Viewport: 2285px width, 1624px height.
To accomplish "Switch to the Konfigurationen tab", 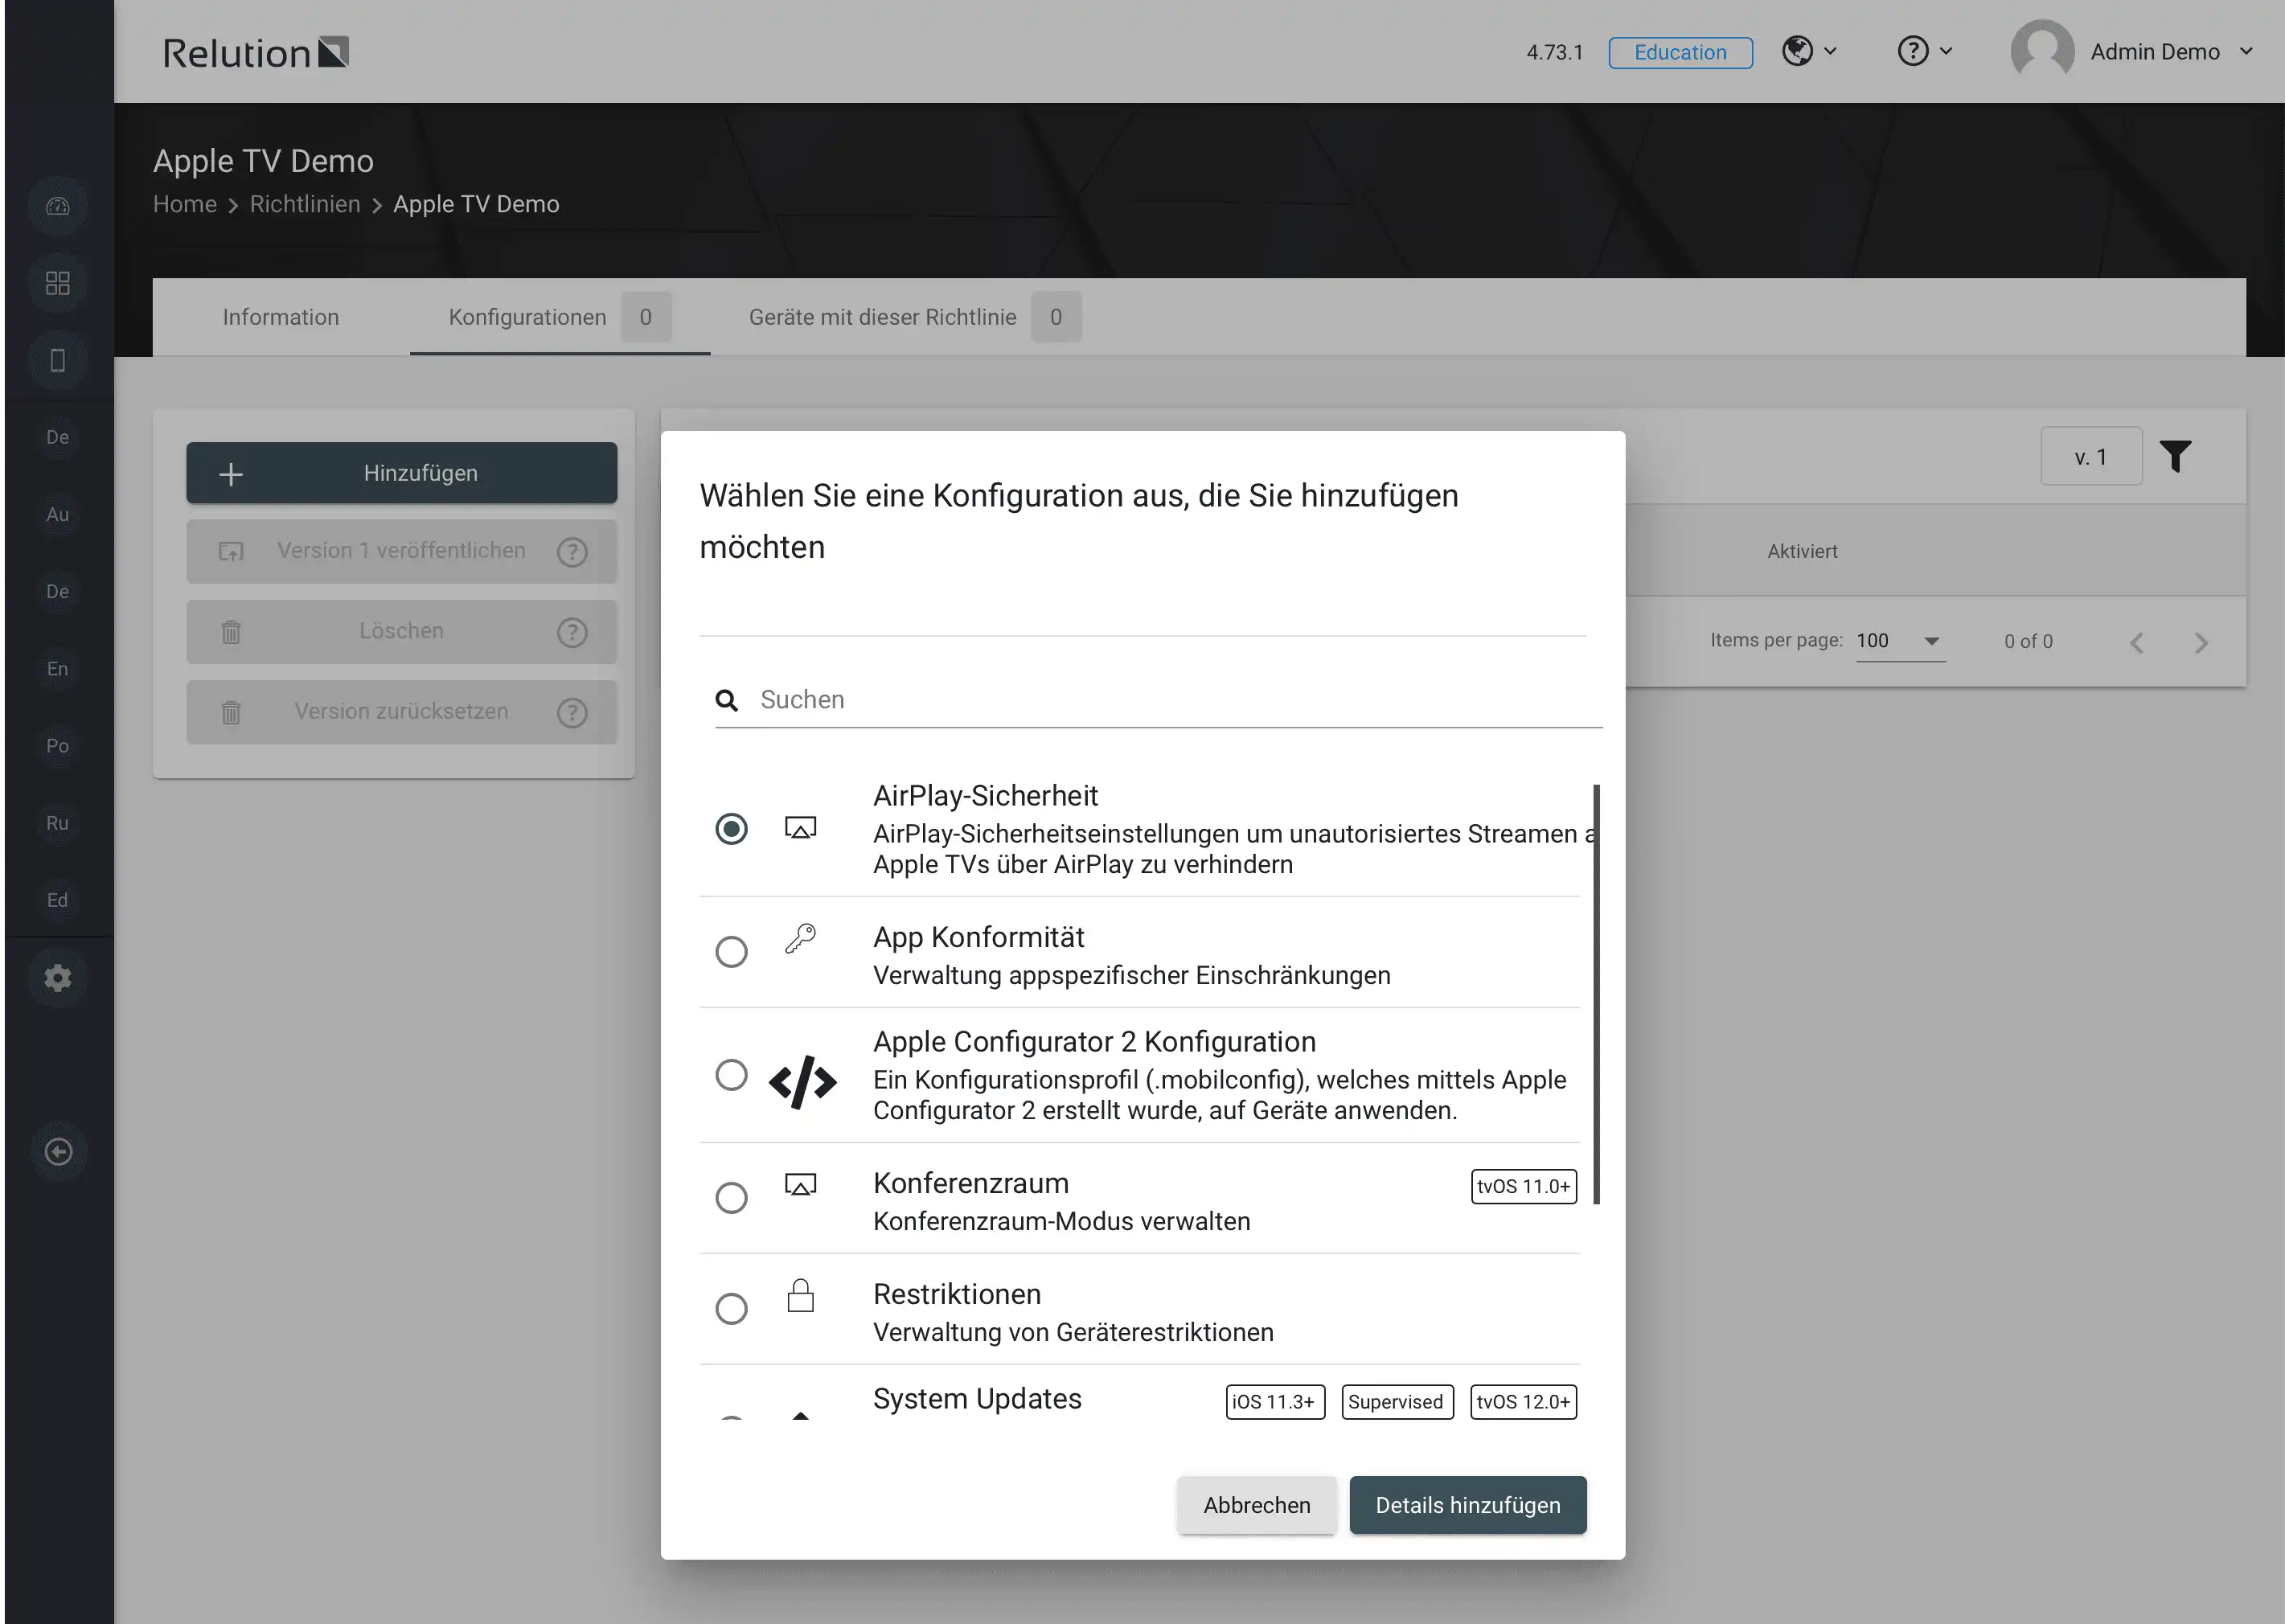I will 559,317.
